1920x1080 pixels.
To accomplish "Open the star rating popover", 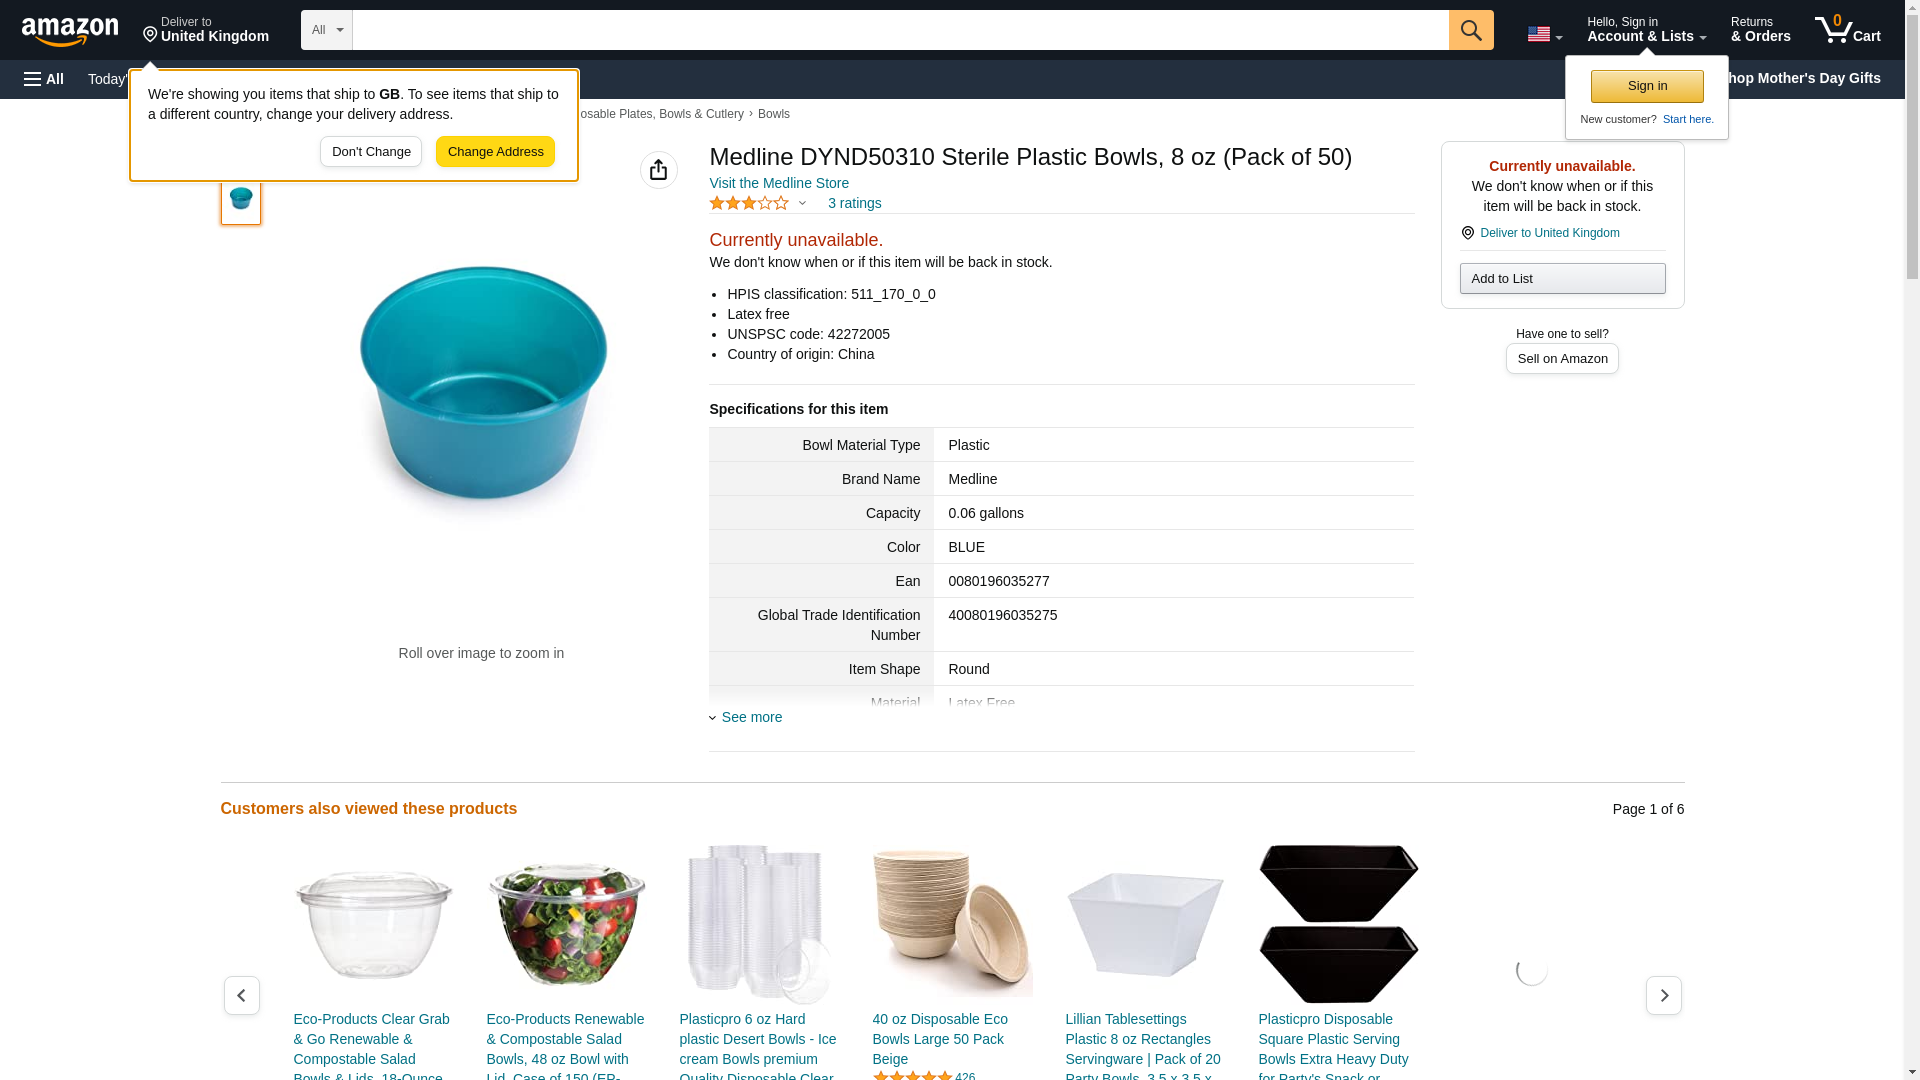I will 758,203.
